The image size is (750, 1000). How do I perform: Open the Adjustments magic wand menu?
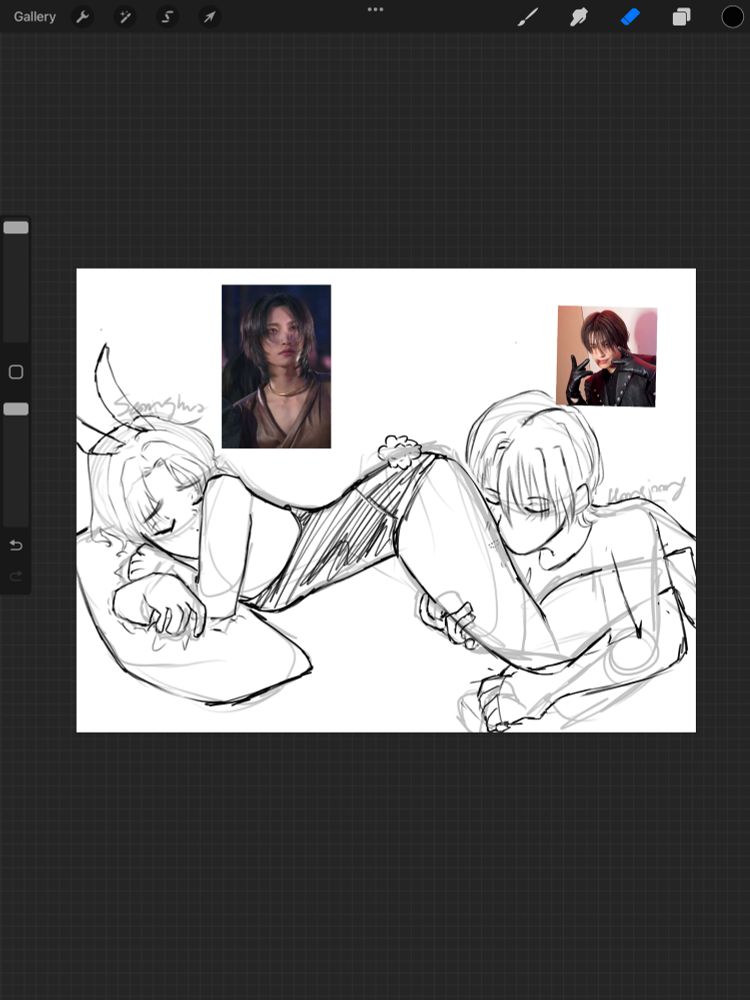[x=125, y=17]
